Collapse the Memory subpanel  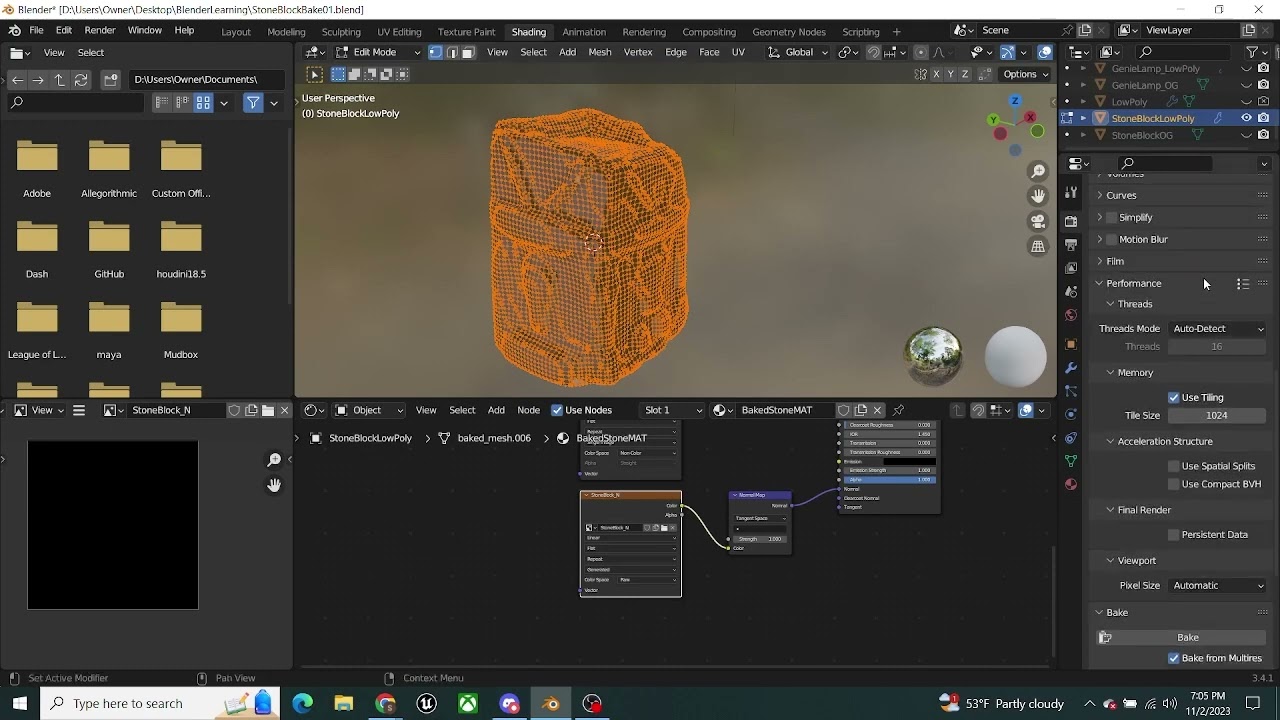(1134, 372)
